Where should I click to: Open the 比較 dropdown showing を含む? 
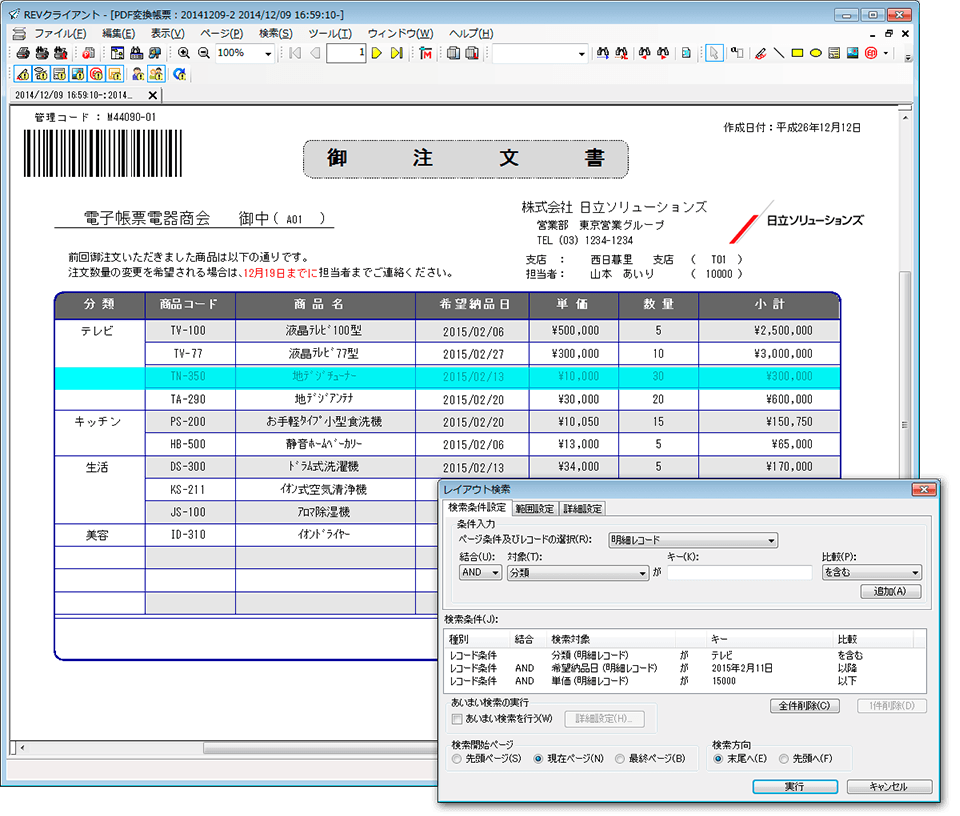point(870,573)
